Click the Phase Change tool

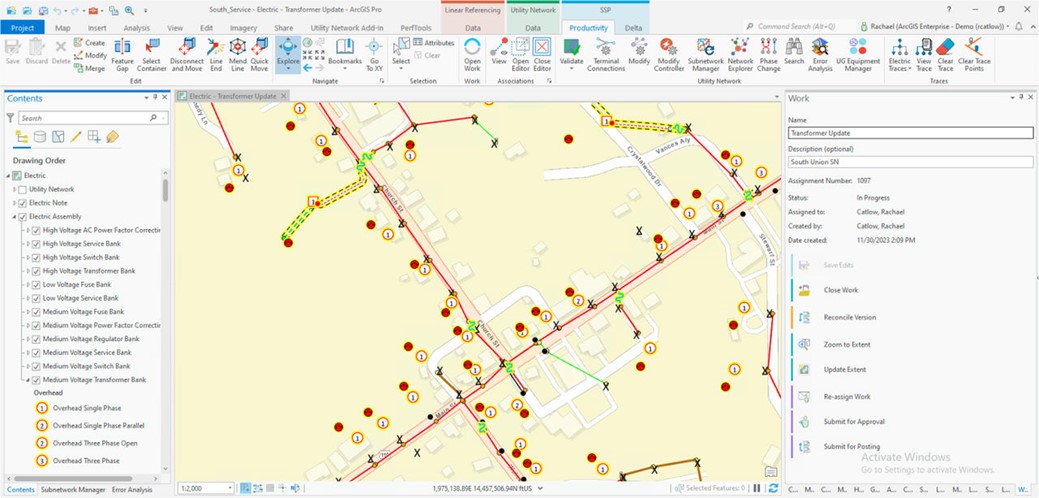pyautogui.click(x=768, y=52)
